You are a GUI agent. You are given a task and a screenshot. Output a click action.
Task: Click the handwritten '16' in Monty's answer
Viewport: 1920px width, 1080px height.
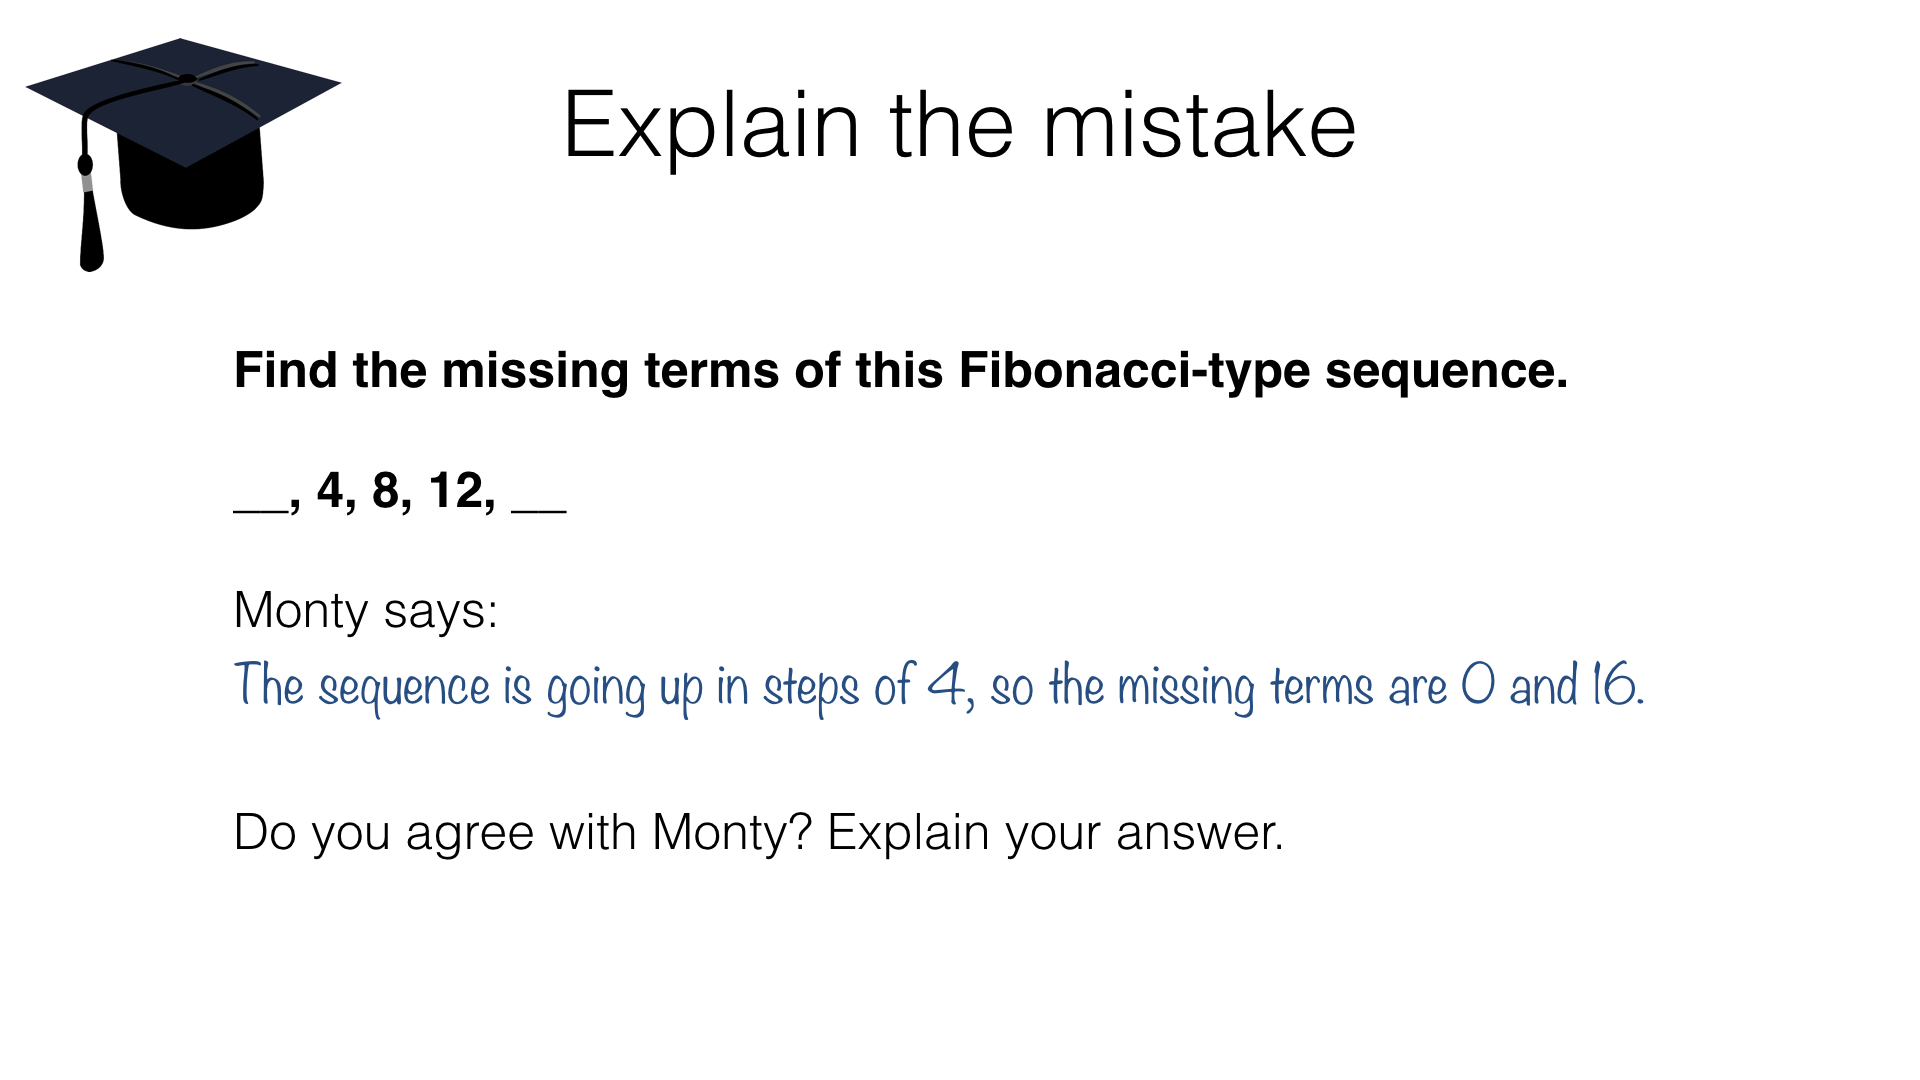click(x=1614, y=685)
